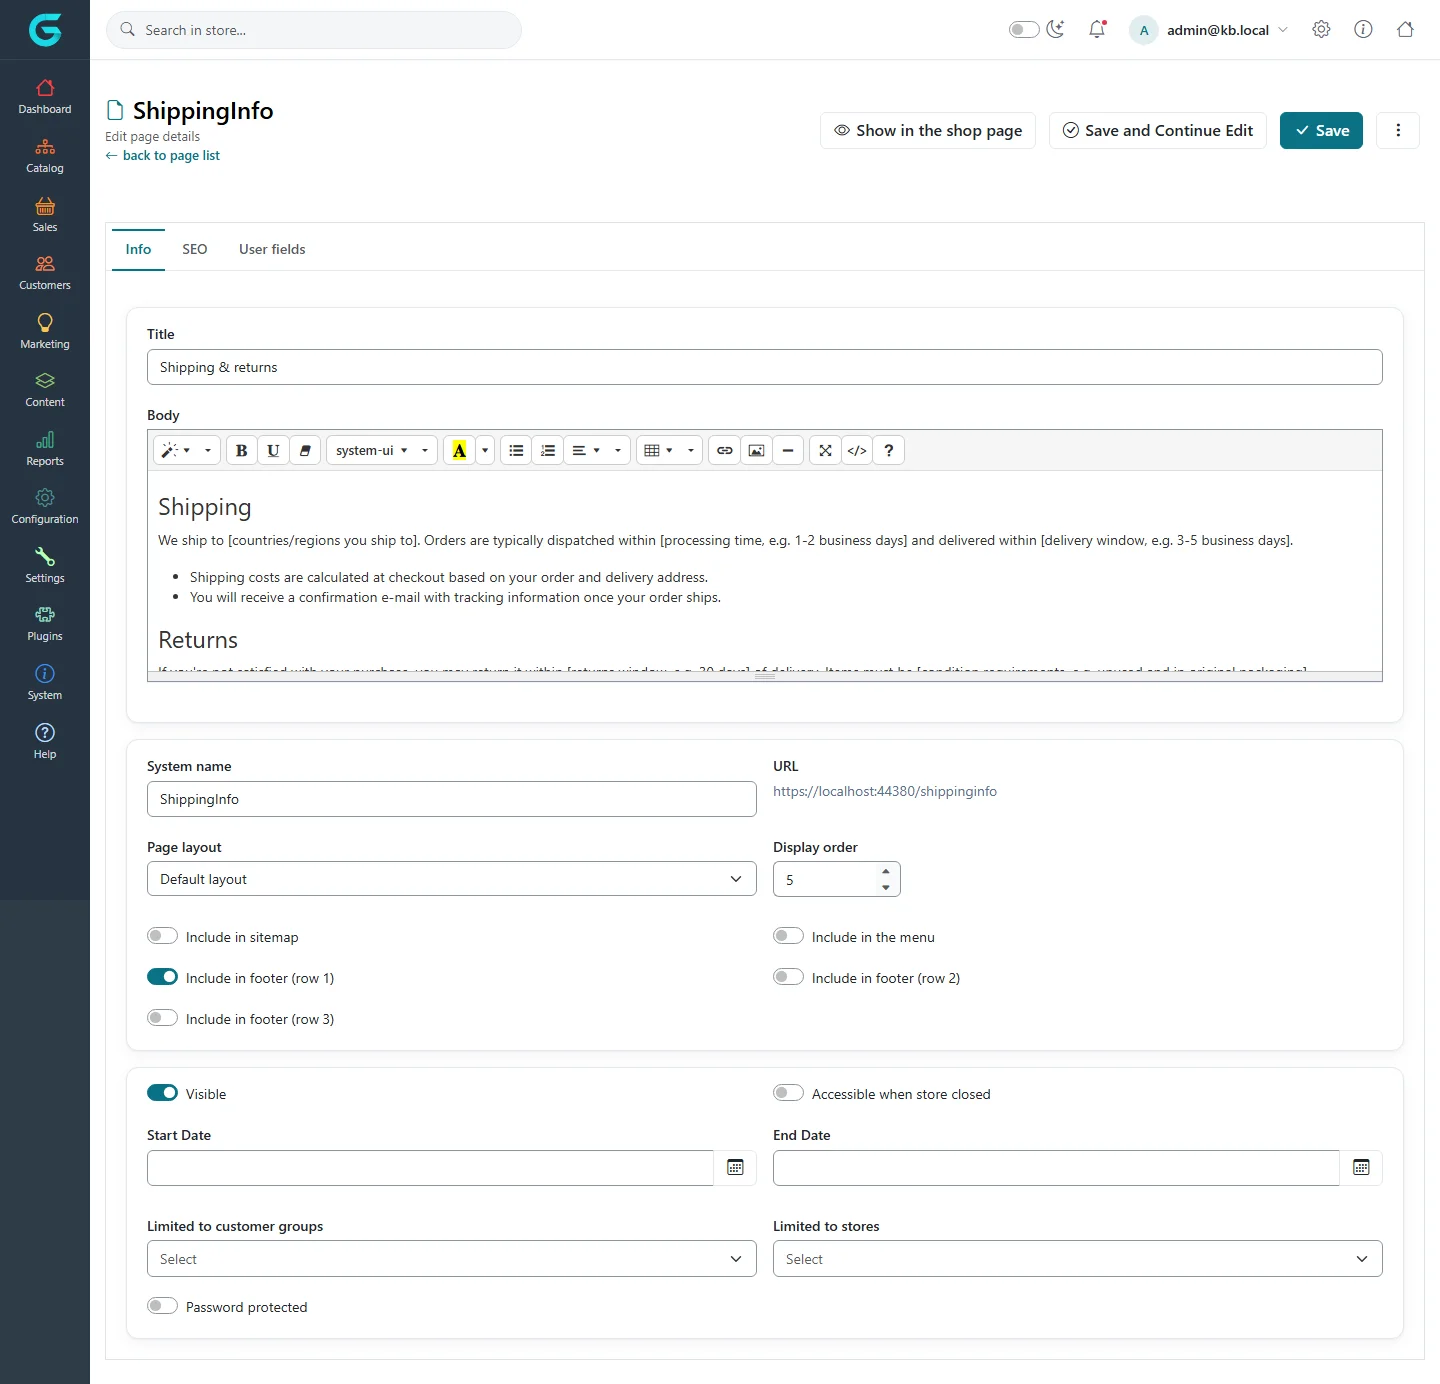This screenshot has width=1440, height=1384.
Task: Enable Accessible when store closed
Action: coord(788,1093)
